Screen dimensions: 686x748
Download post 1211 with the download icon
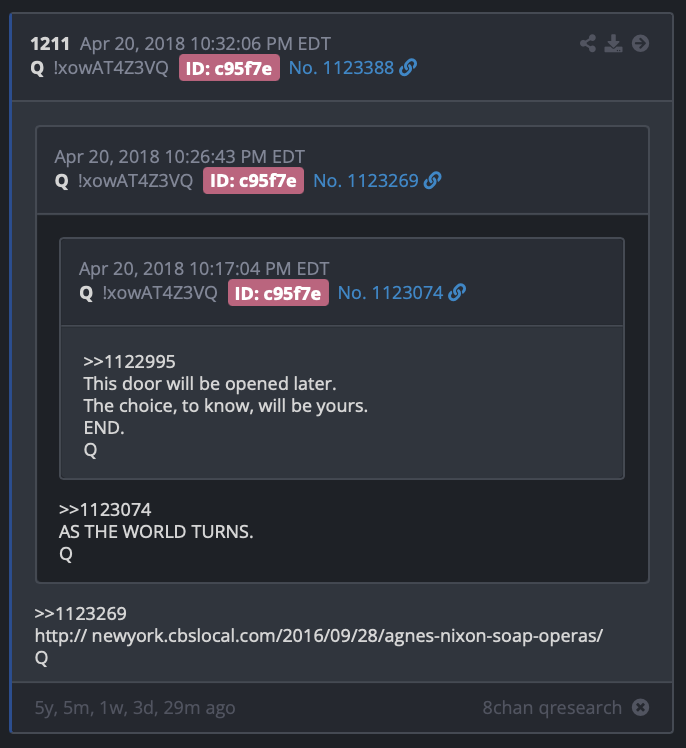pyautogui.click(x=613, y=43)
